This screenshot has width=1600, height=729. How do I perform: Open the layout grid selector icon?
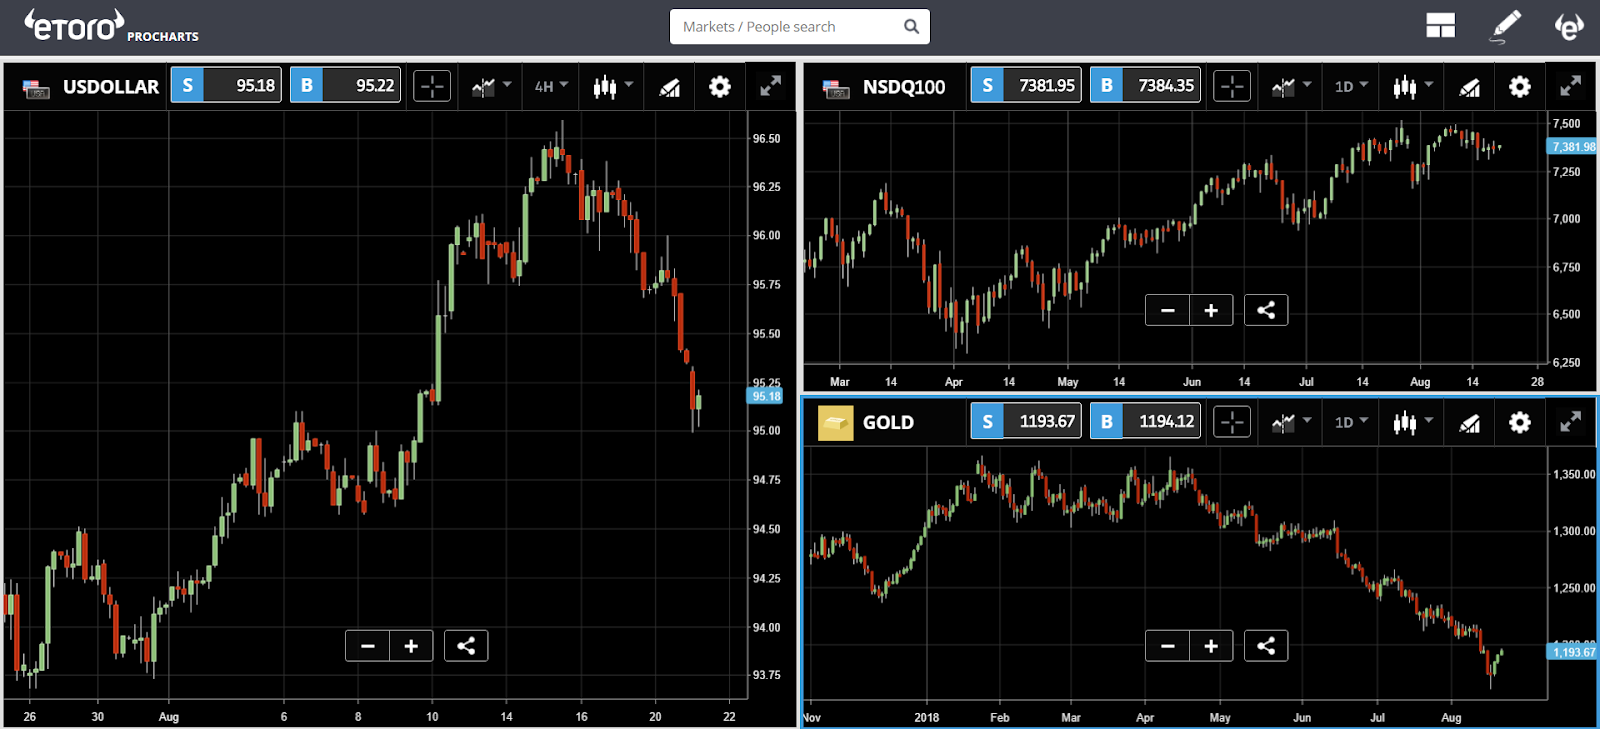[1440, 26]
